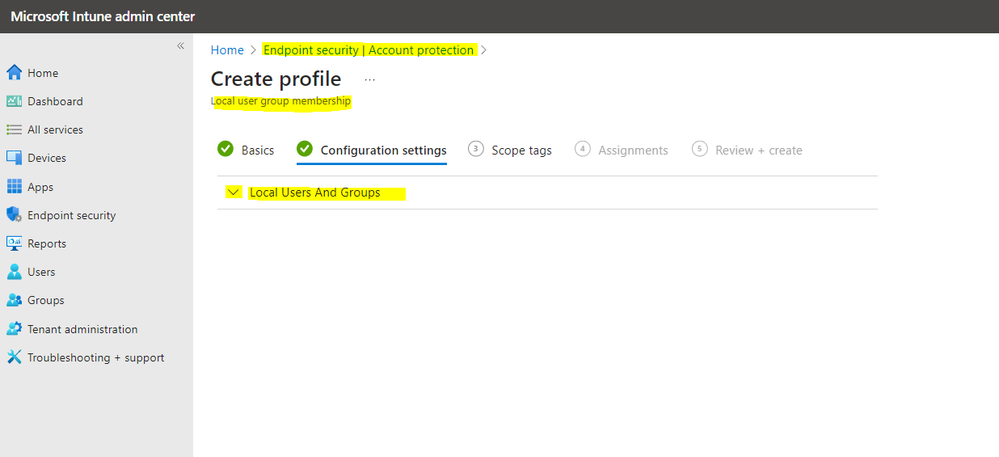
Task: Go to Devices in the sidebar
Action: point(47,158)
